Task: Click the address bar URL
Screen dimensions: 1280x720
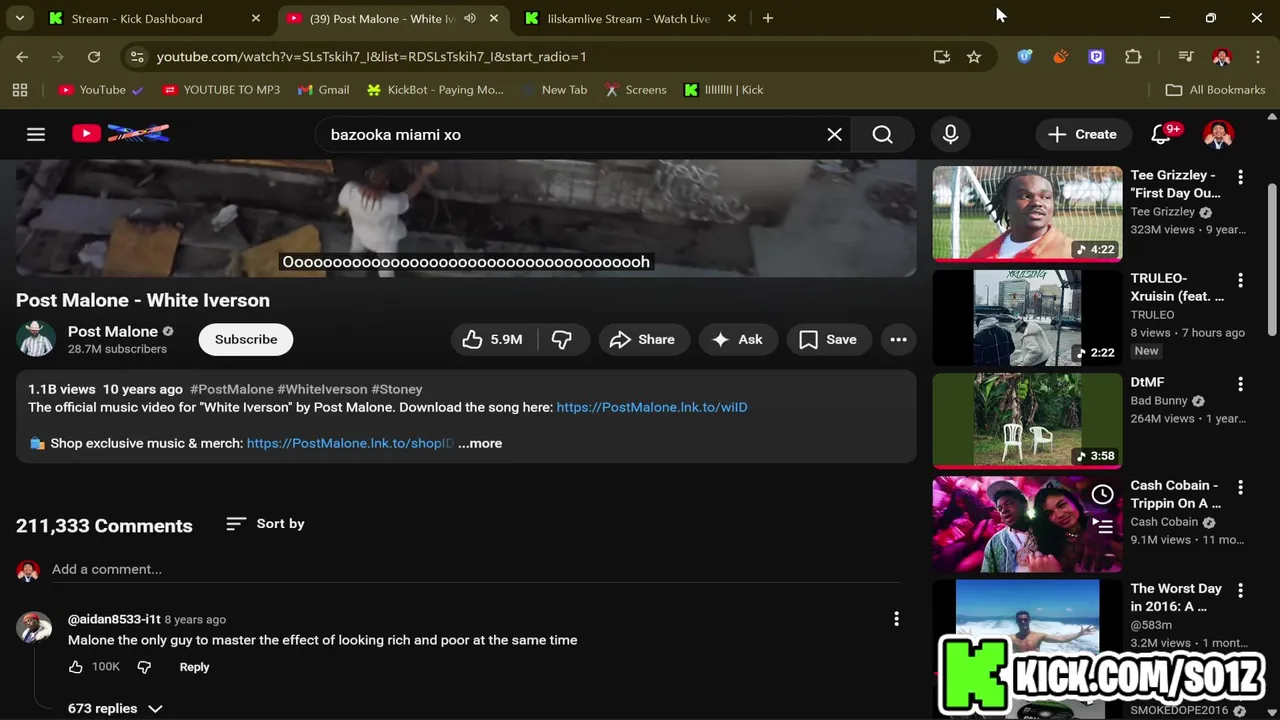Action: (x=371, y=57)
